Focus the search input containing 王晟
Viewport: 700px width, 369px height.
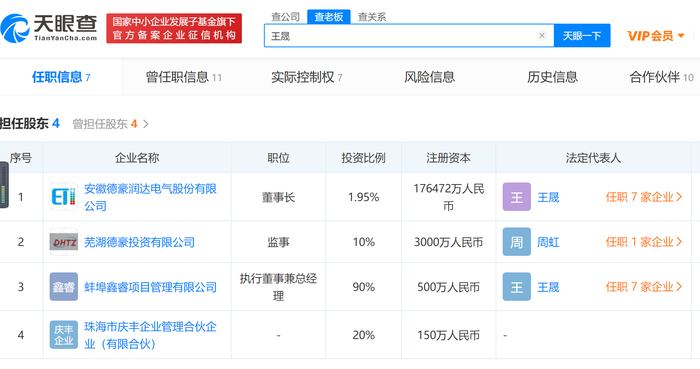point(402,36)
